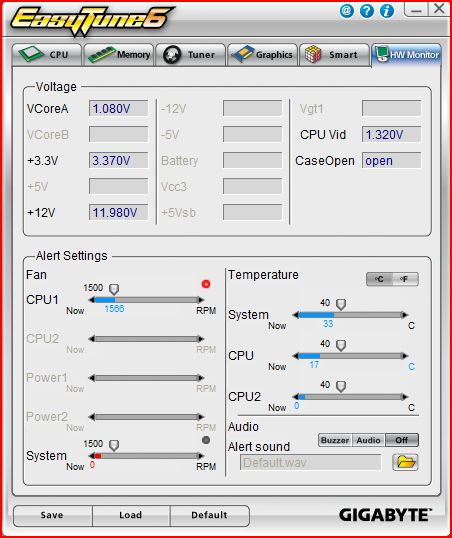
Task: Open the blue info icon
Action: [386, 11]
